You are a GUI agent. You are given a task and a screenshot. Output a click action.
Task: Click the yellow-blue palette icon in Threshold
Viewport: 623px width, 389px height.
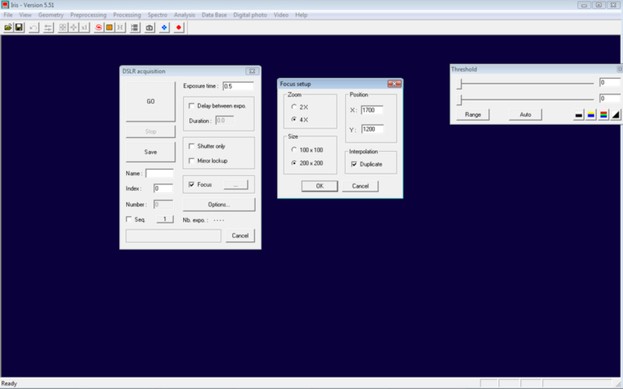[x=591, y=115]
